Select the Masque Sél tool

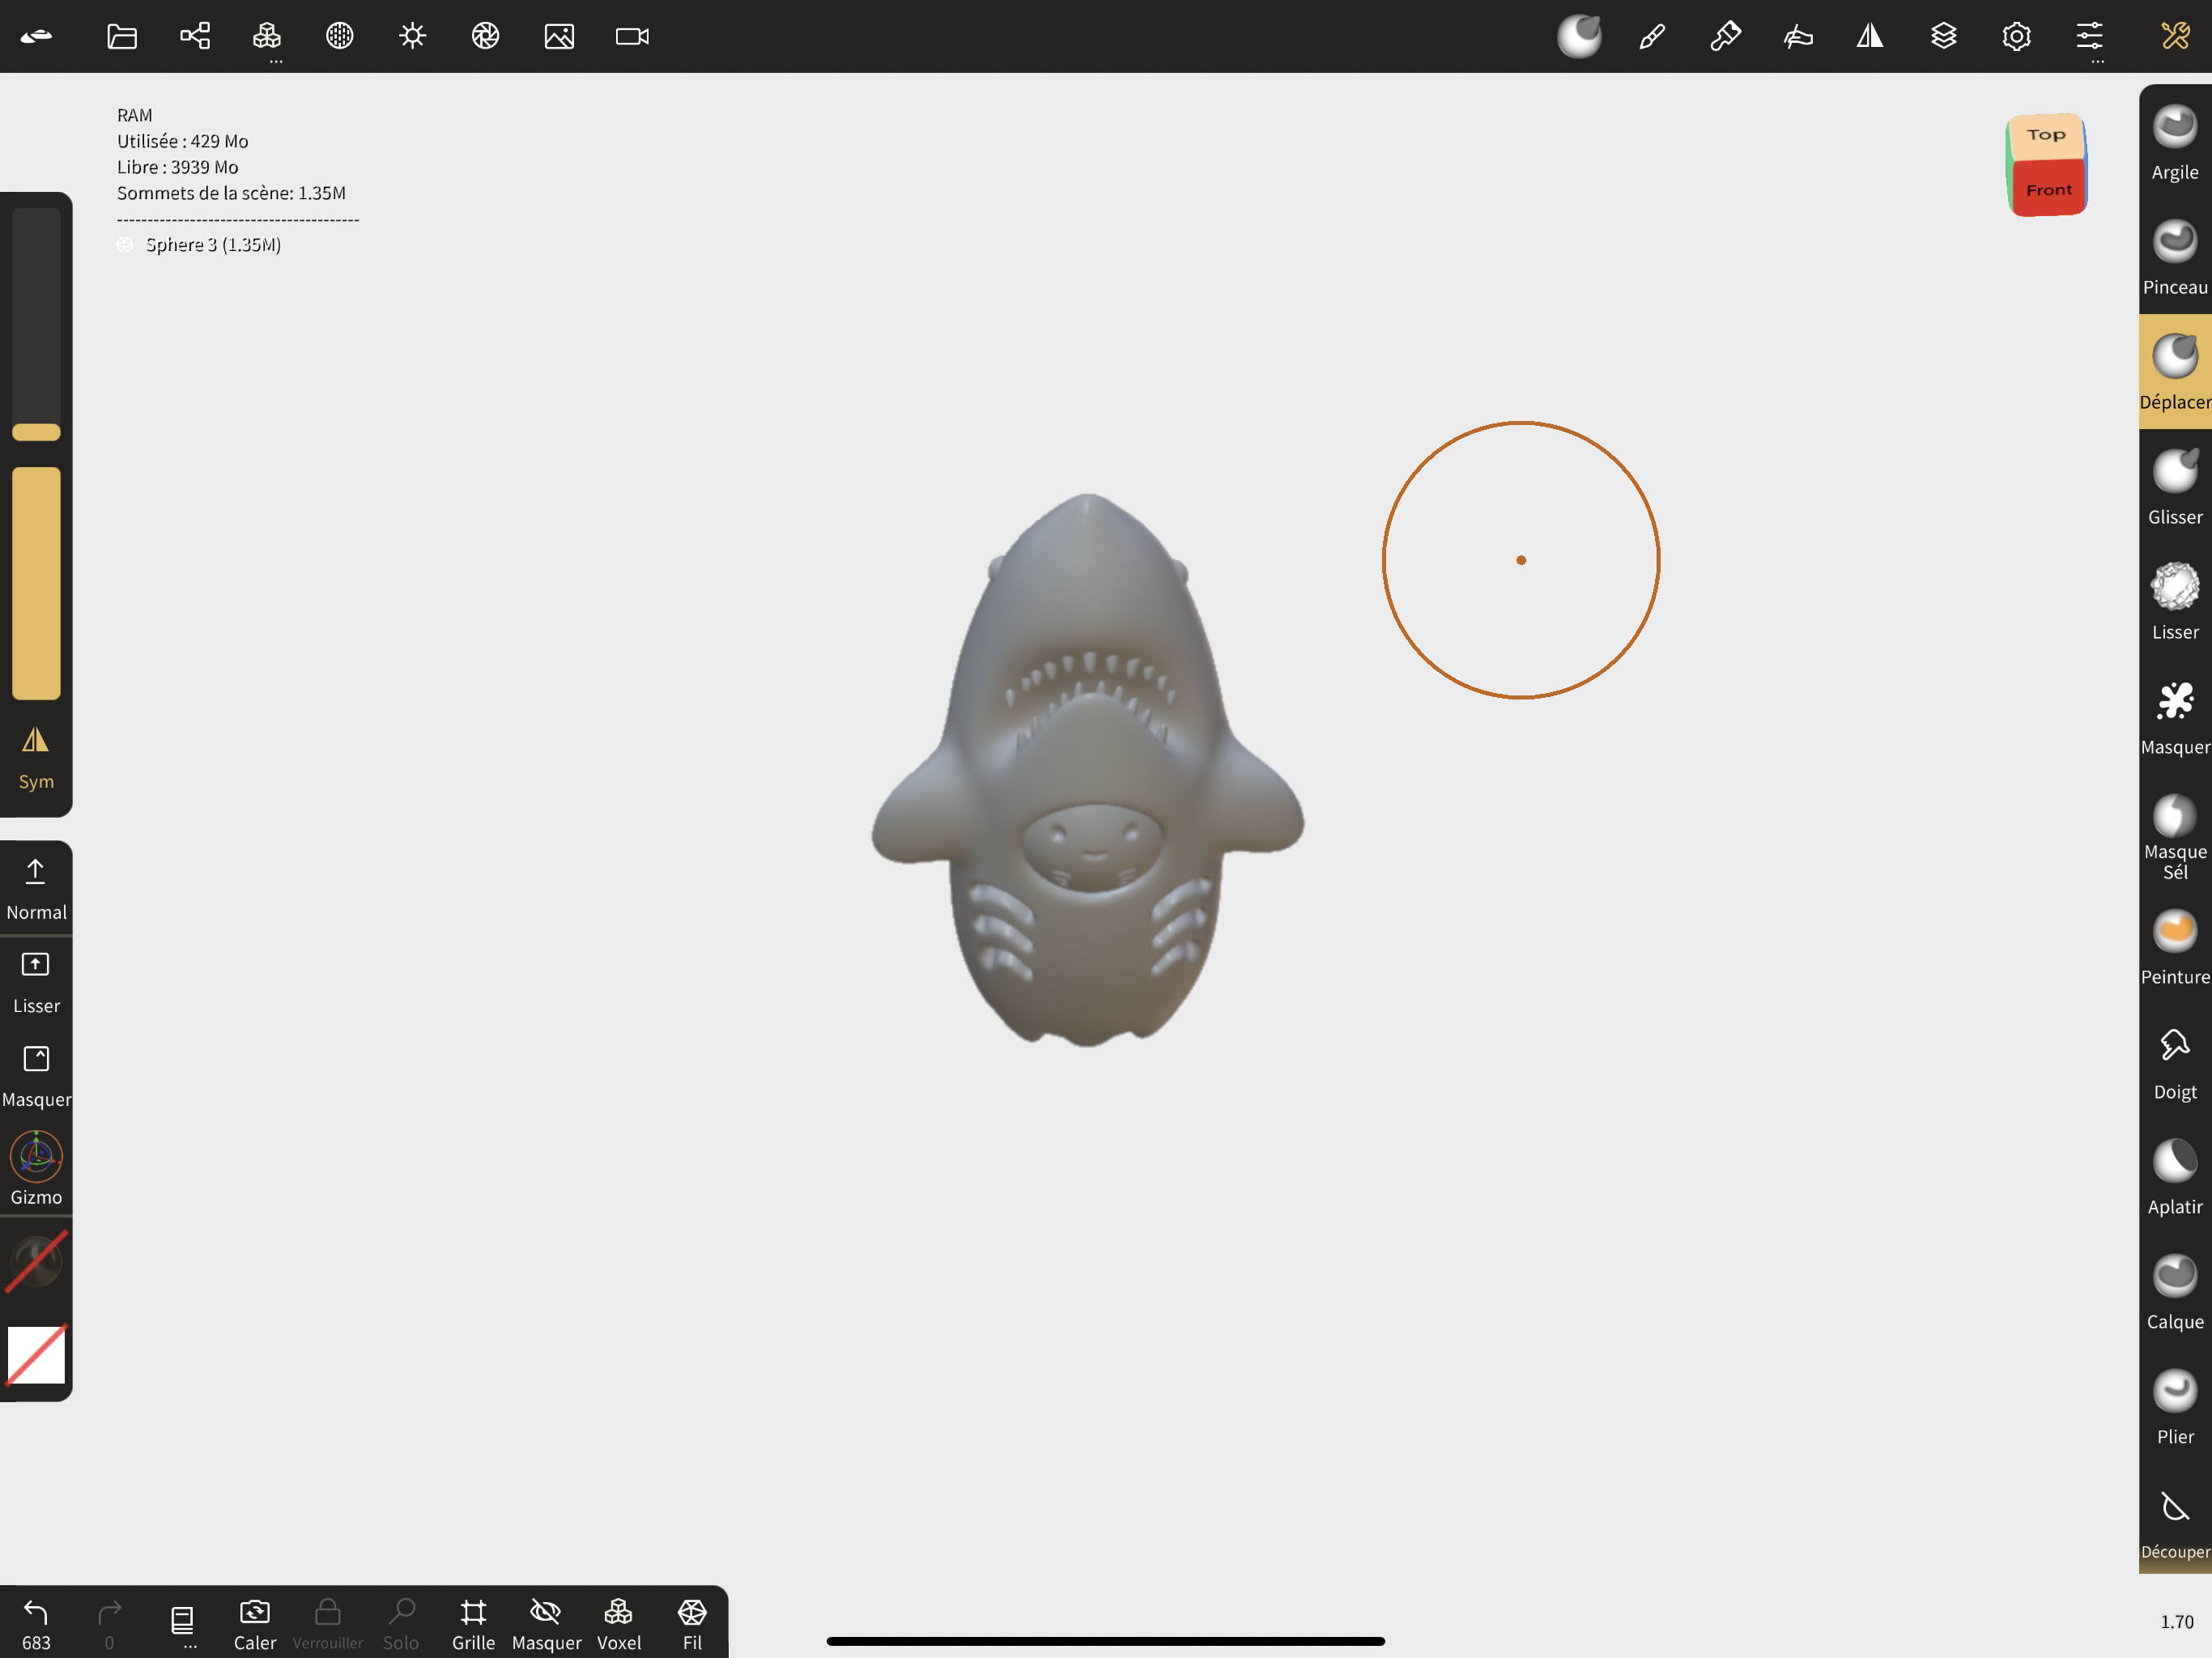pyautogui.click(x=2174, y=836)
